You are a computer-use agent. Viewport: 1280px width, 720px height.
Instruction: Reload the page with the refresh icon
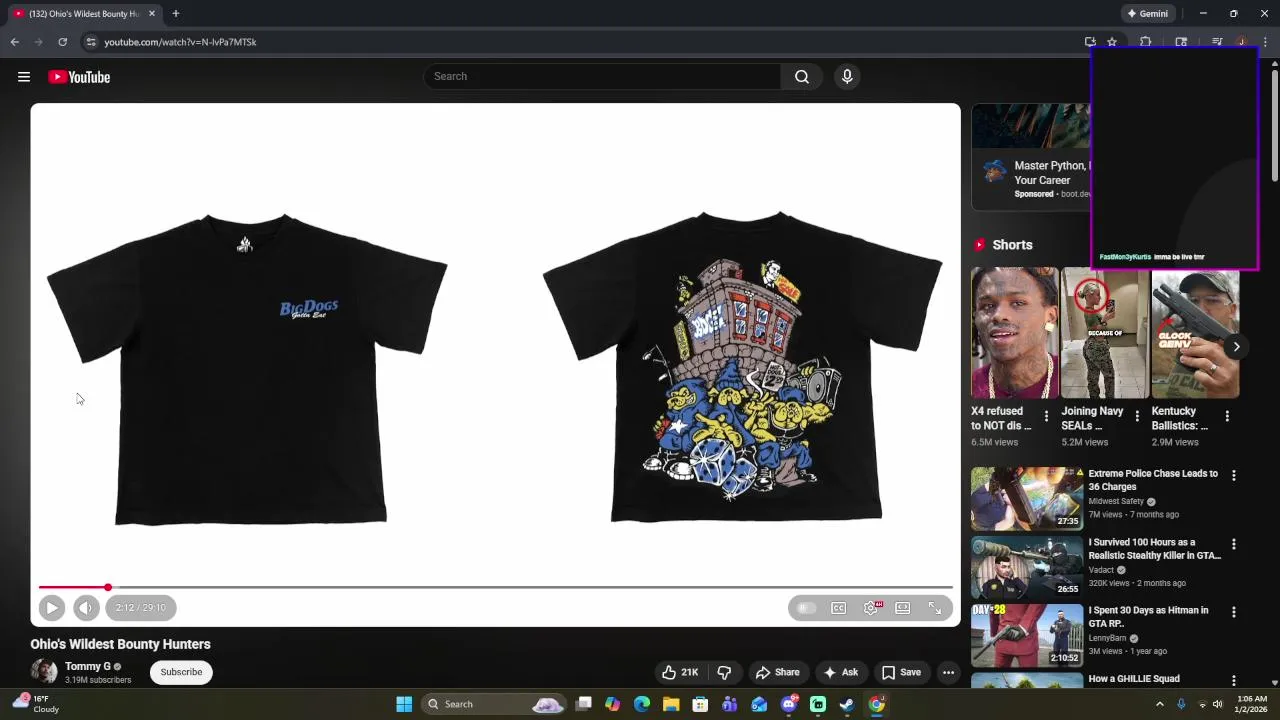click(x=62, y=42)
